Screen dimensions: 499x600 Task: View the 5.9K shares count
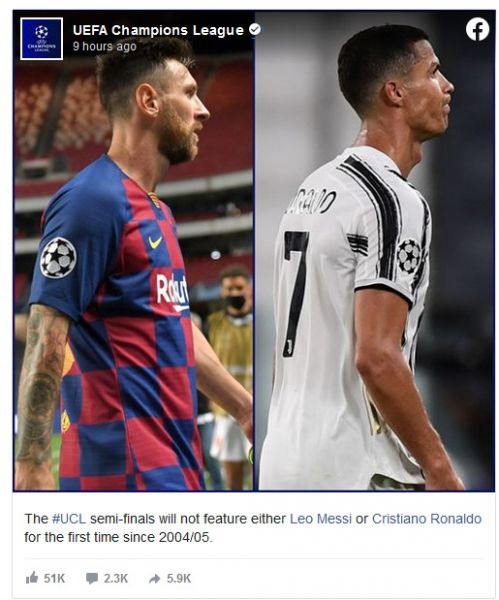[179, 578]
